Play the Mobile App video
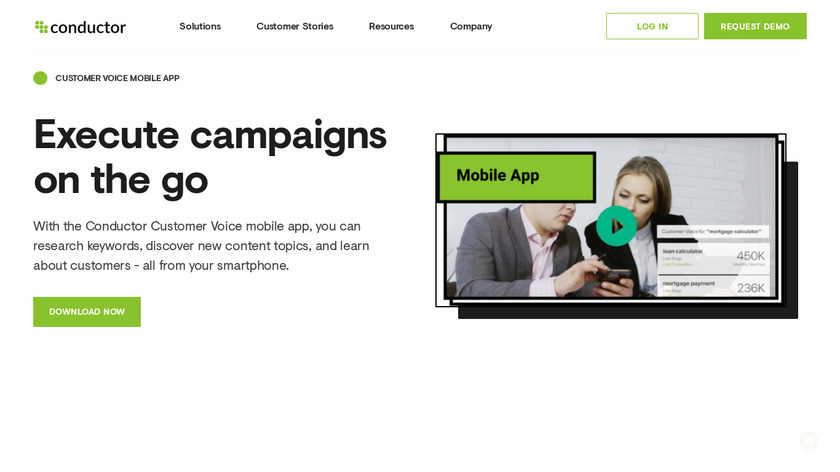 point(616,226)
